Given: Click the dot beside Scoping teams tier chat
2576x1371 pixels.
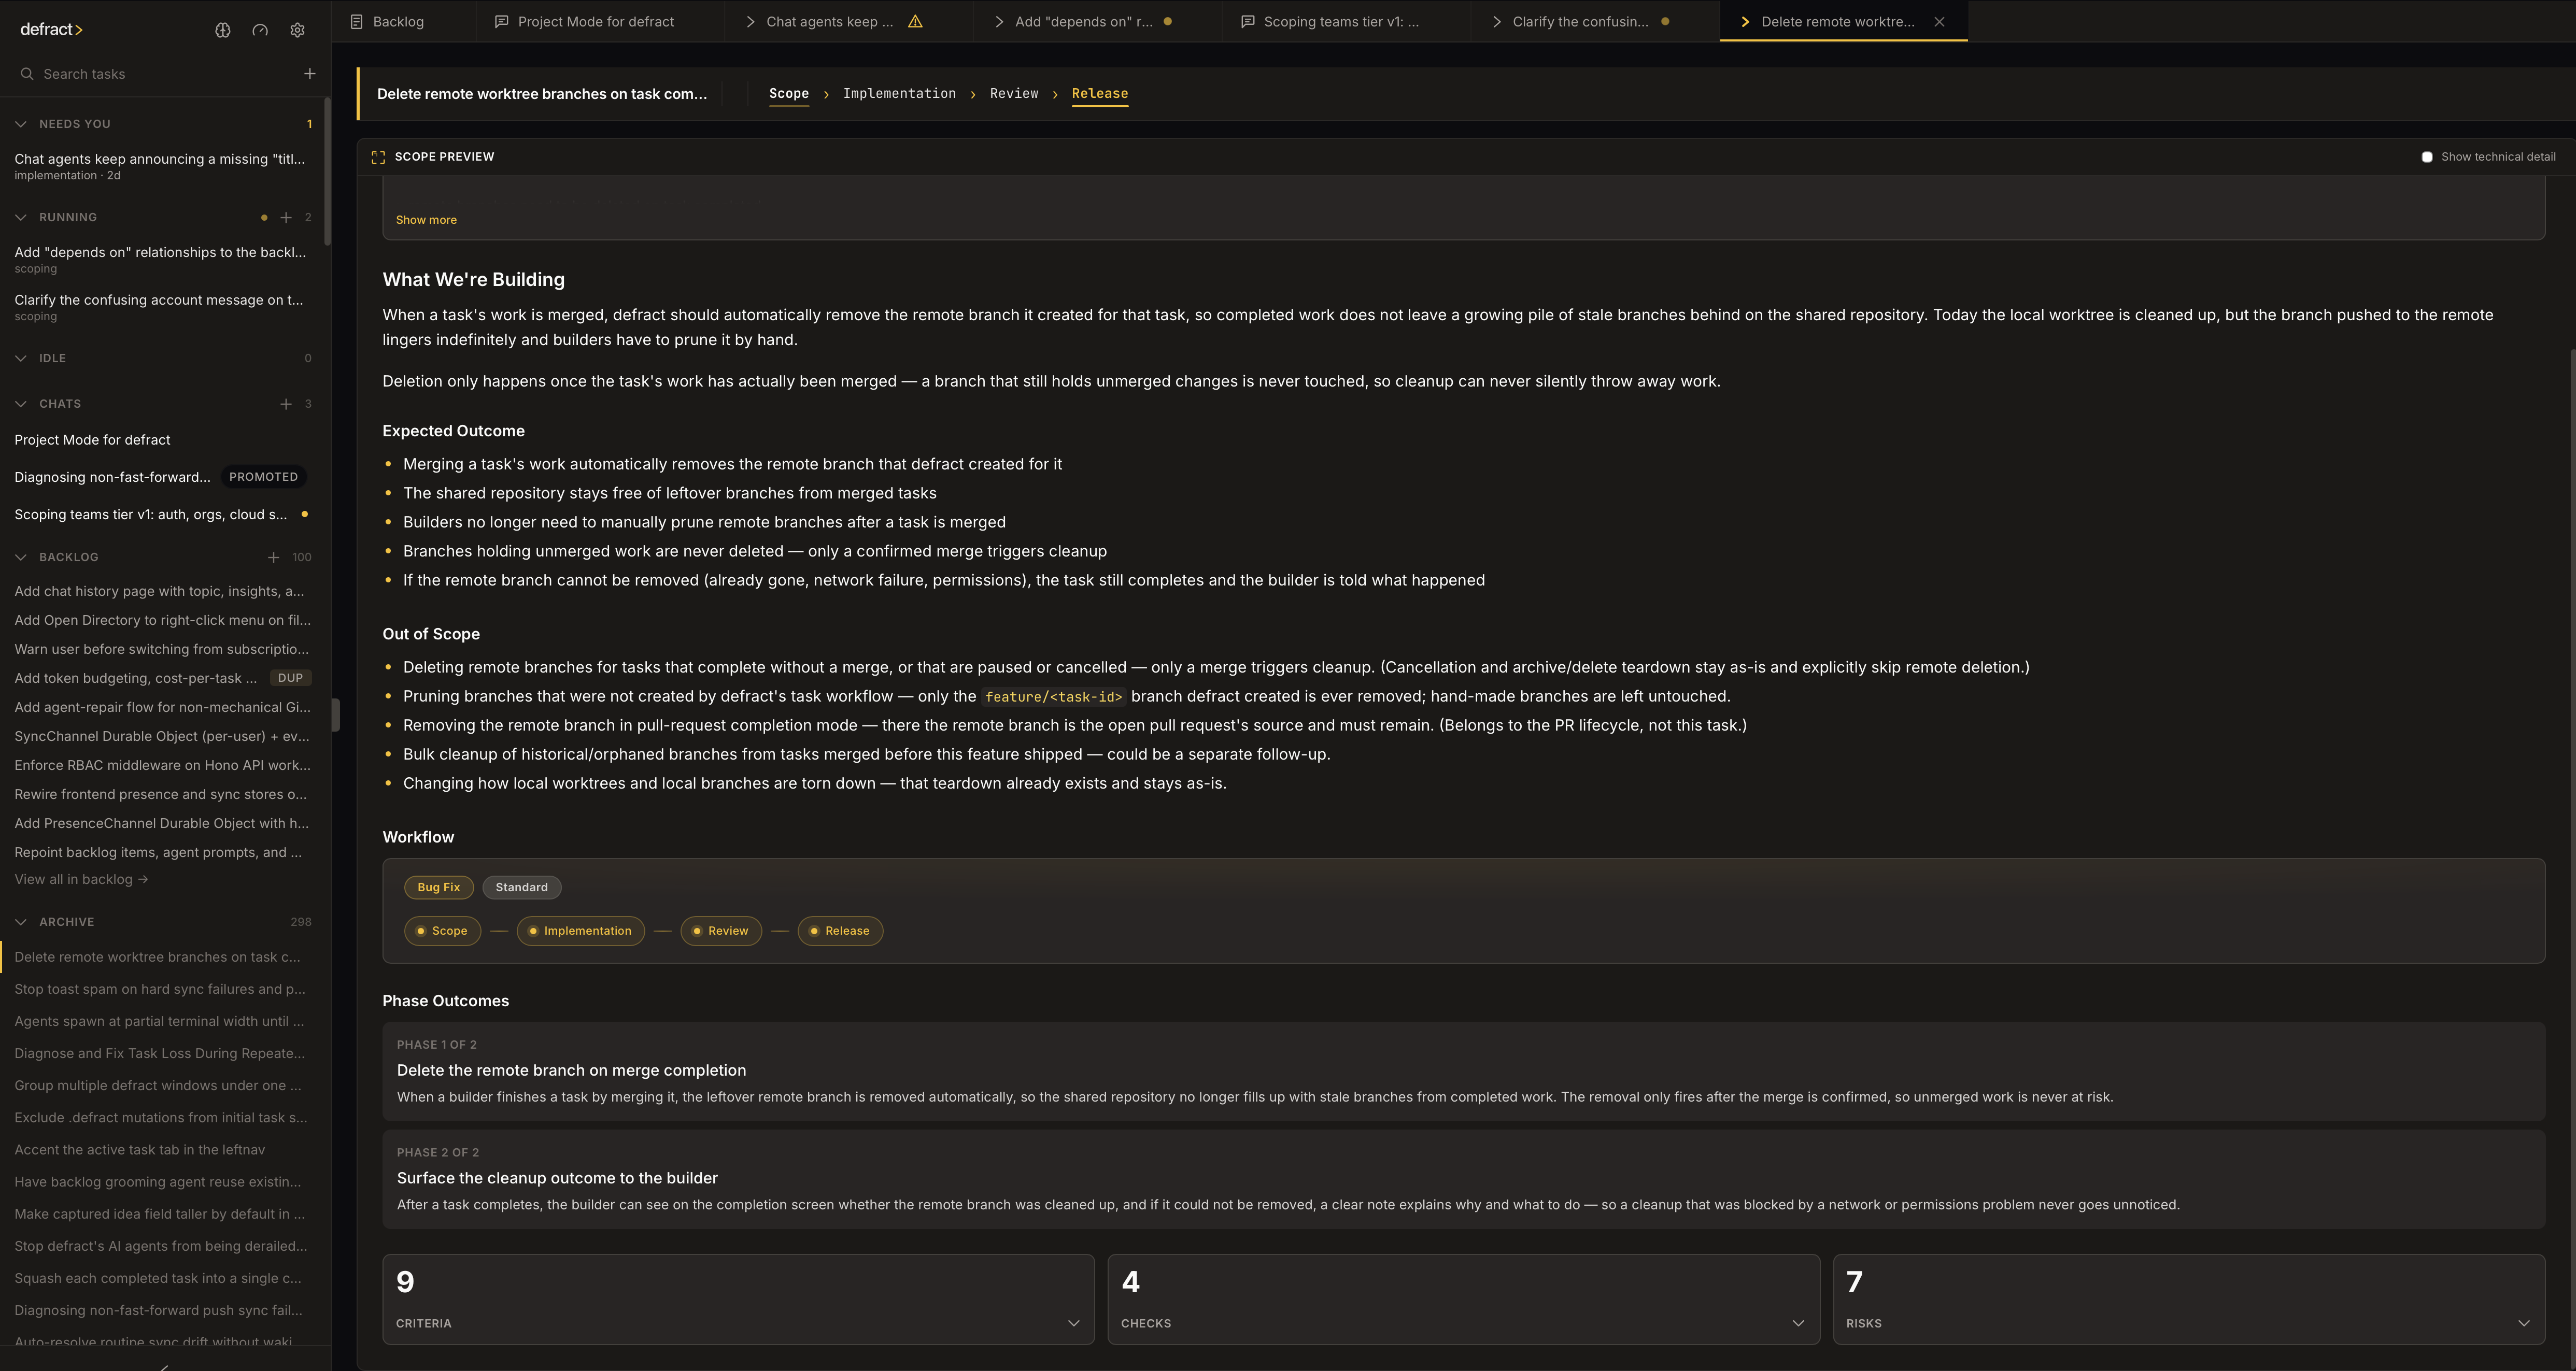Looking at the screenshot, I should 305,514.
